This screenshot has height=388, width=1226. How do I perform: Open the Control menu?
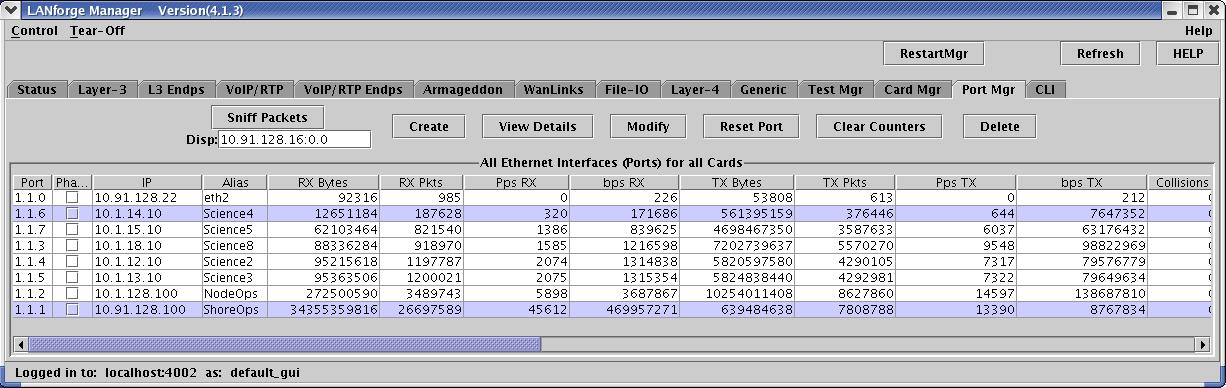[x=34, y=31]
